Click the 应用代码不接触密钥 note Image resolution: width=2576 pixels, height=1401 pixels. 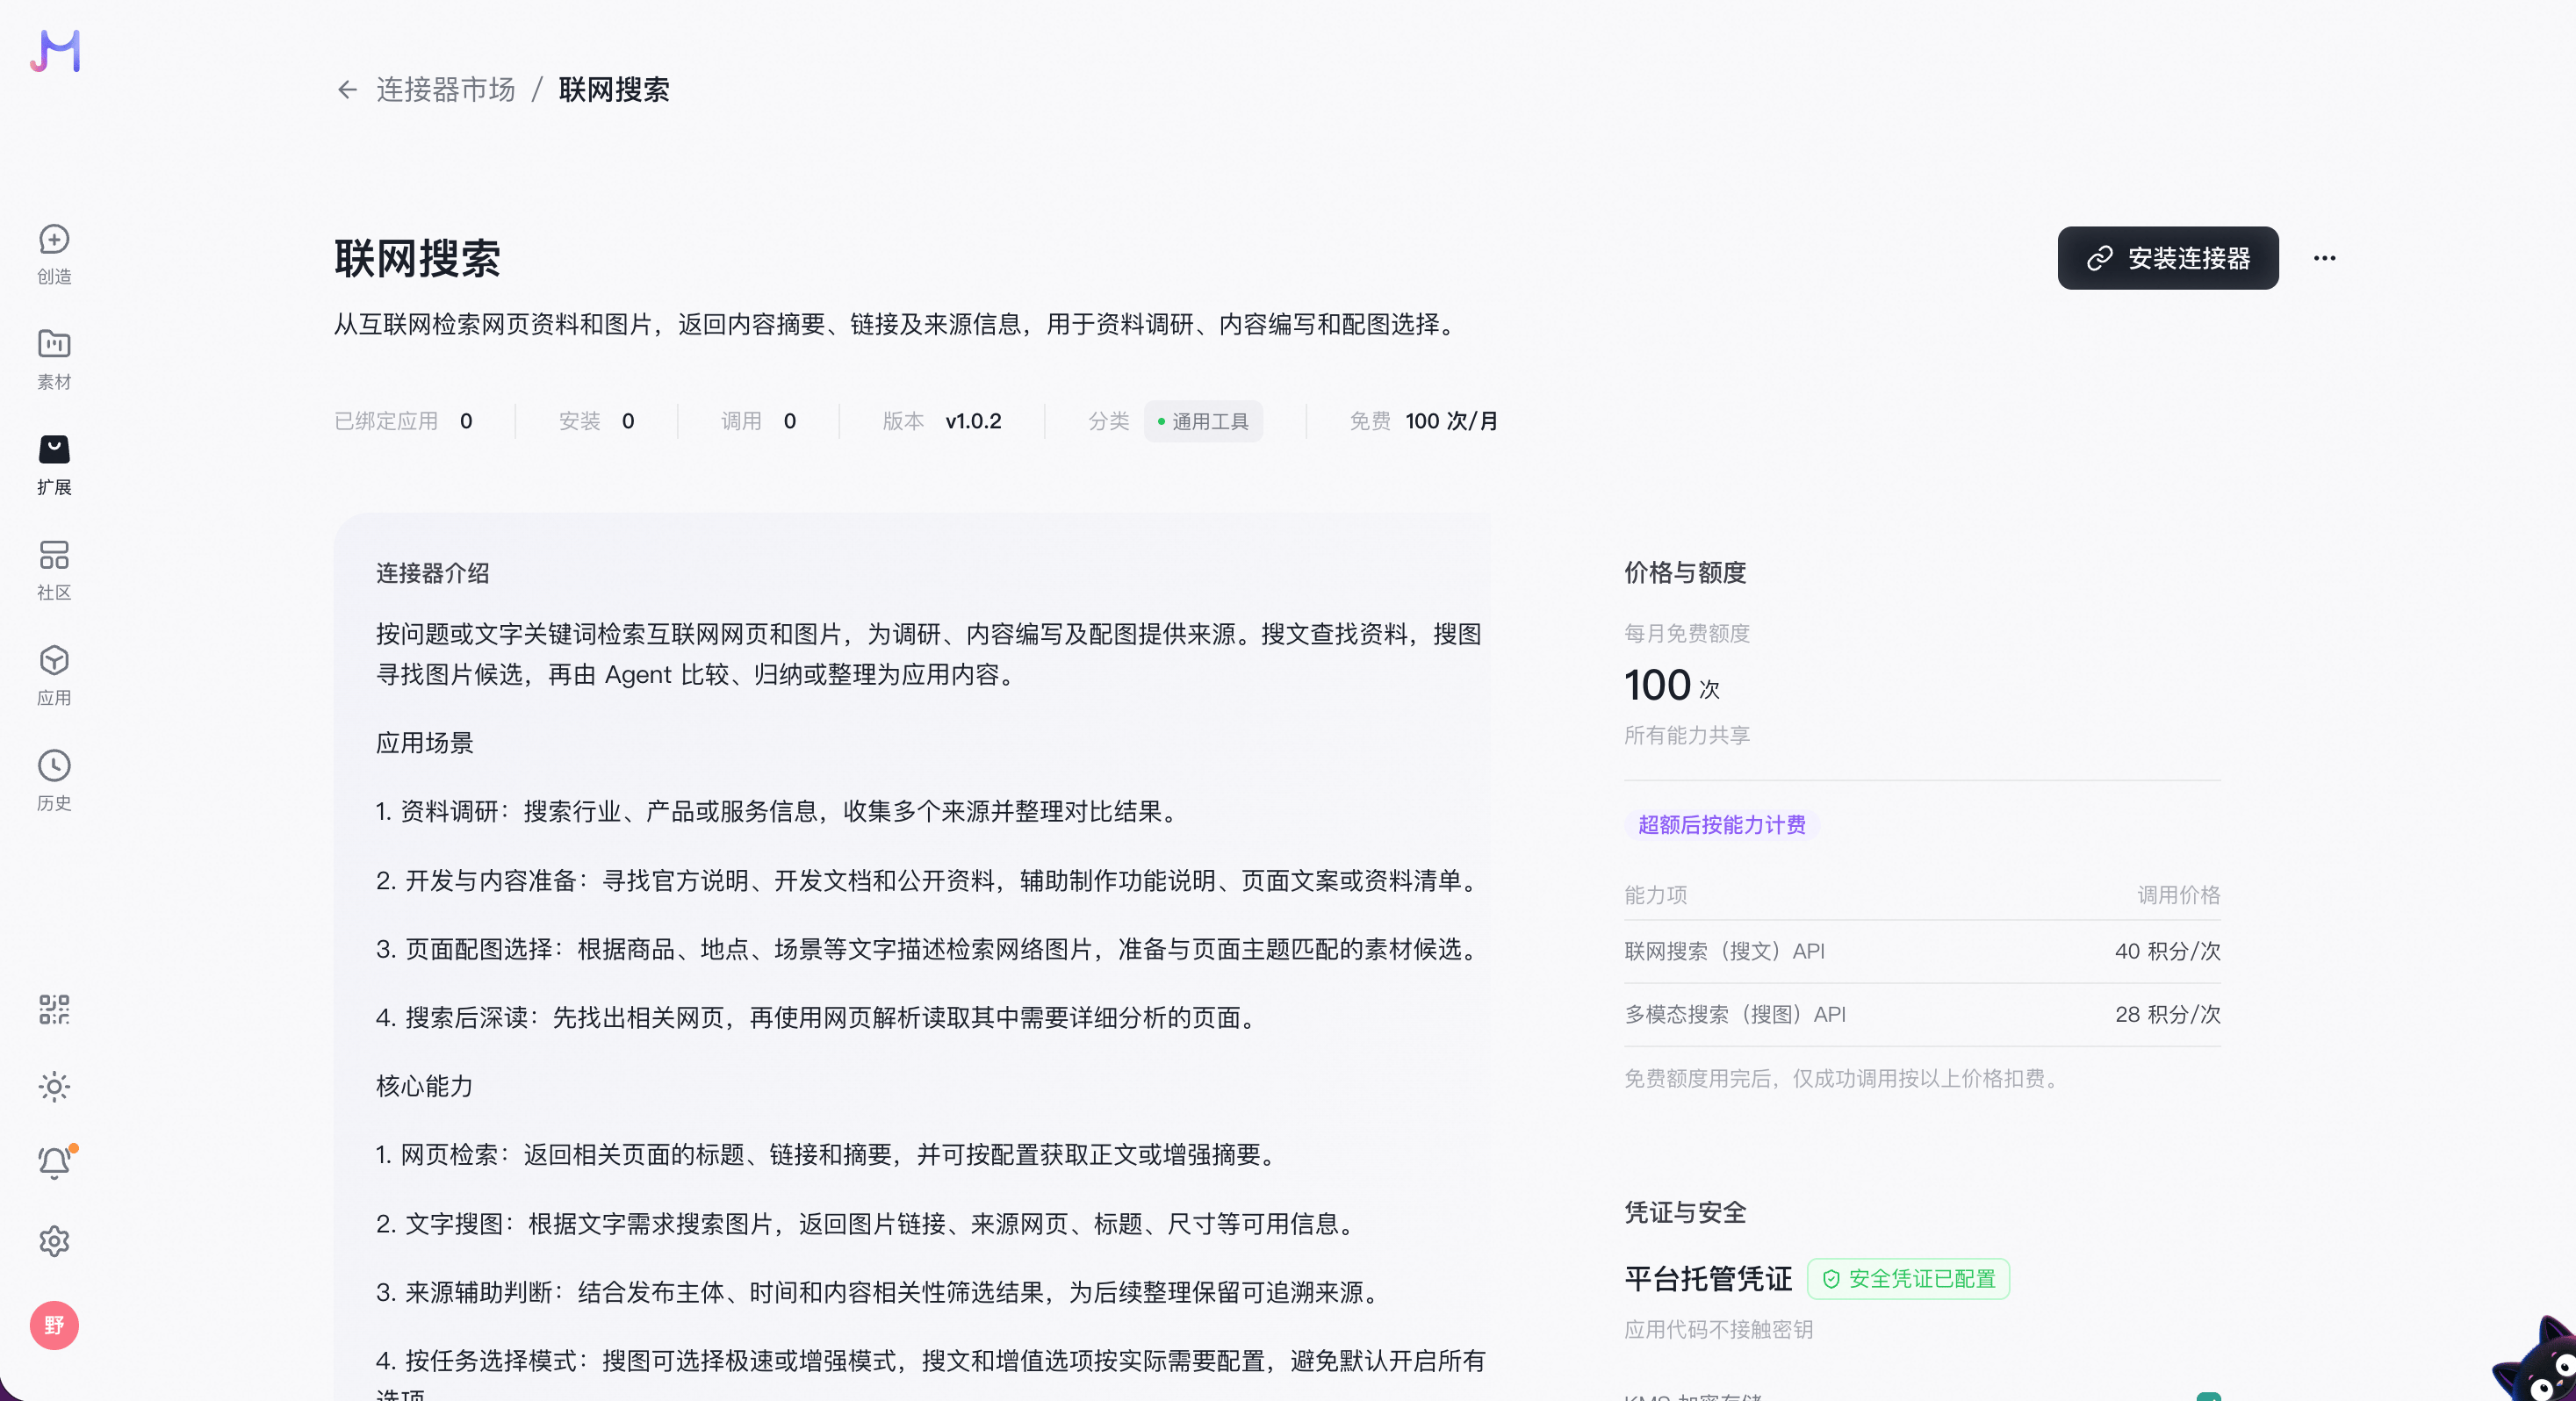tap(1718, 1329)
